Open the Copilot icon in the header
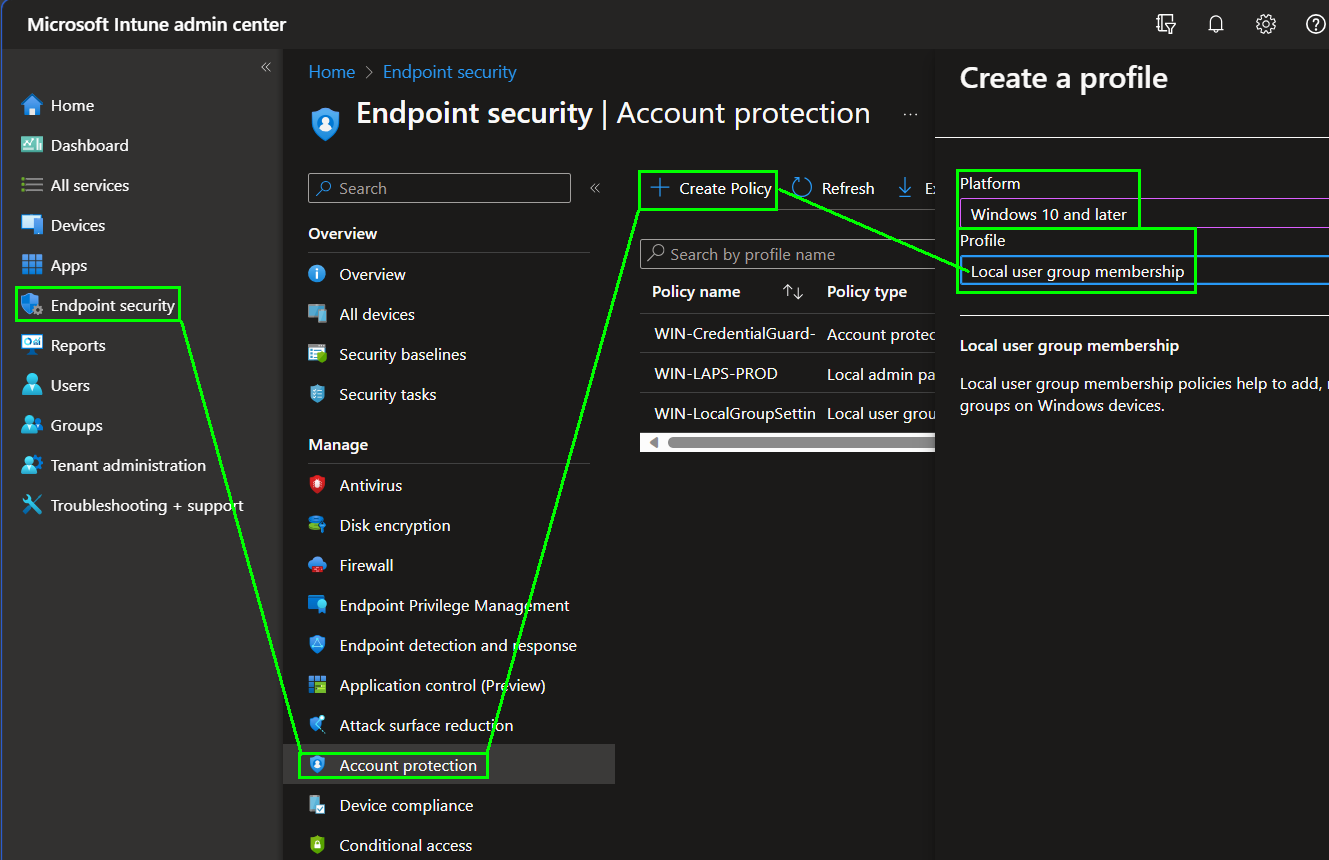This screenshot has height=860, width=1329. pos(1166,25)
